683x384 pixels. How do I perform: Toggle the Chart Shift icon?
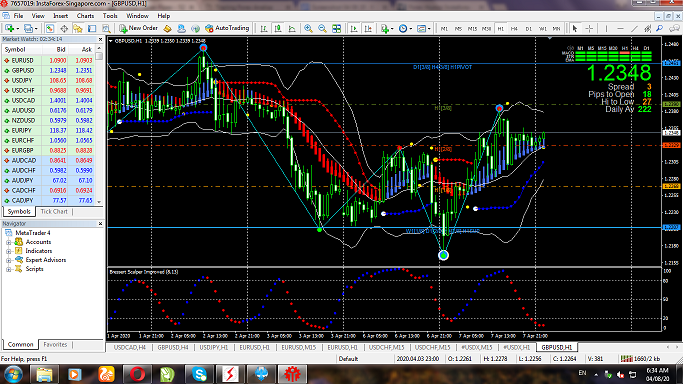368,28
